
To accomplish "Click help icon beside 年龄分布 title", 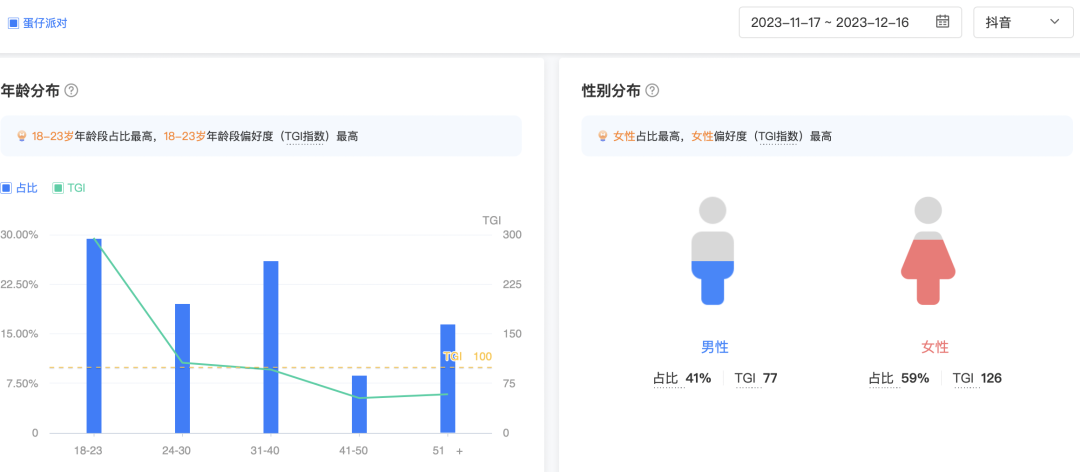I will [x=71, y=90].
